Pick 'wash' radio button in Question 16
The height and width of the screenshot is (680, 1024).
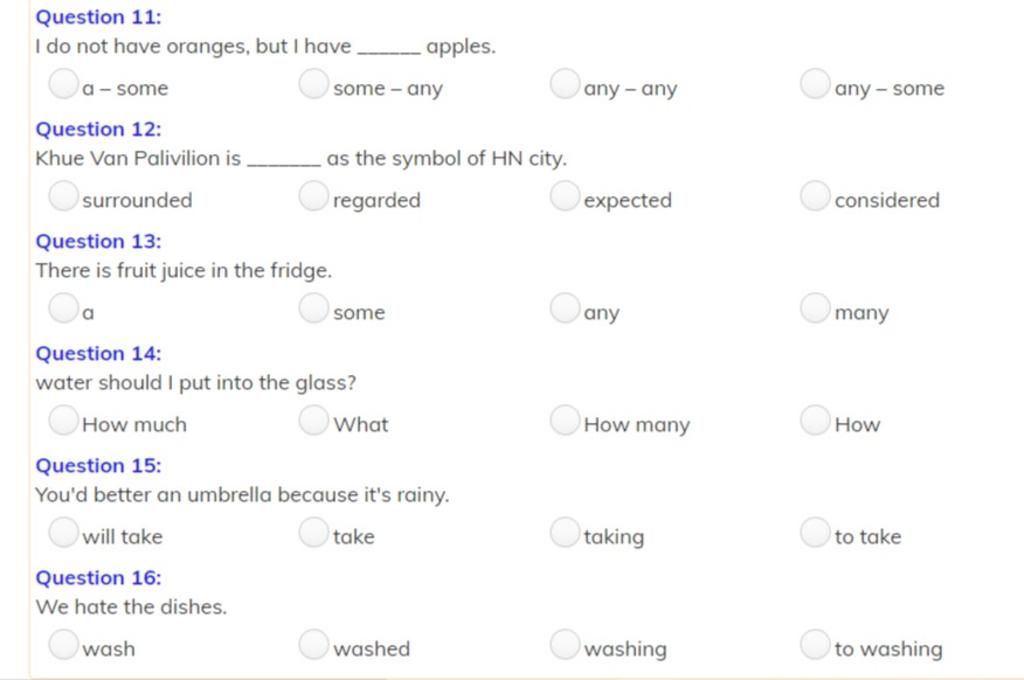point(63,645)
